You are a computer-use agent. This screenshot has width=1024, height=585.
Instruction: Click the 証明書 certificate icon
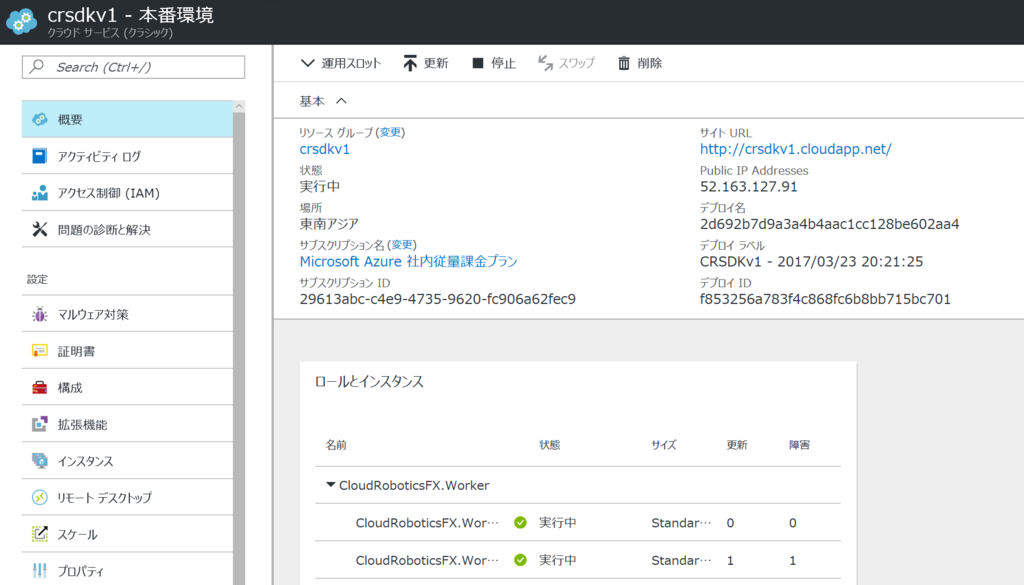tap(39, 351)
